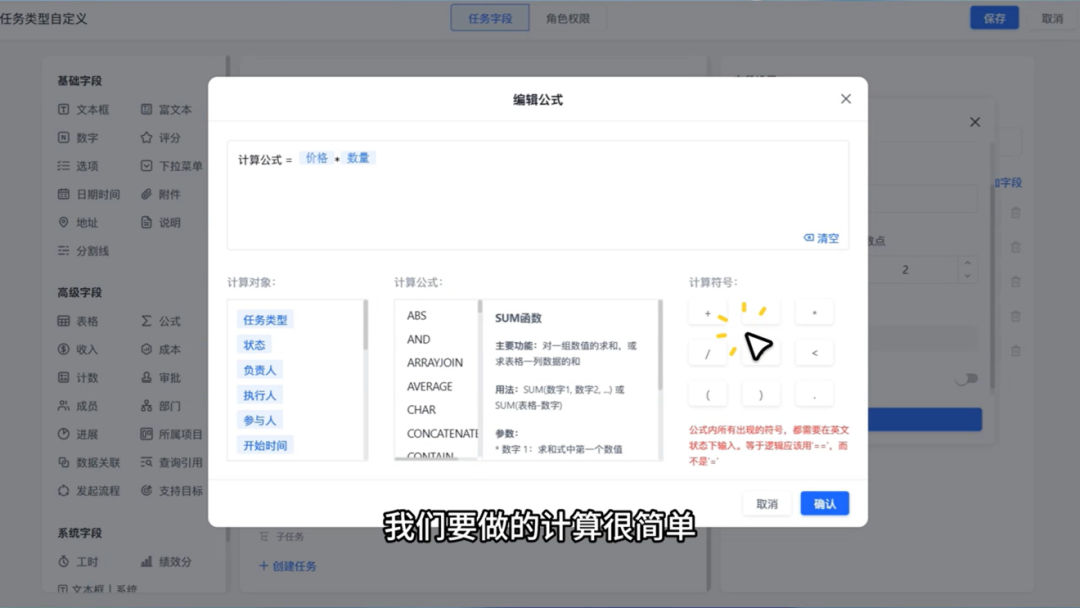Pick the 公式 sigma field icon
Image resolution: width=1080 pixels, height=608 pixels.
146,321
